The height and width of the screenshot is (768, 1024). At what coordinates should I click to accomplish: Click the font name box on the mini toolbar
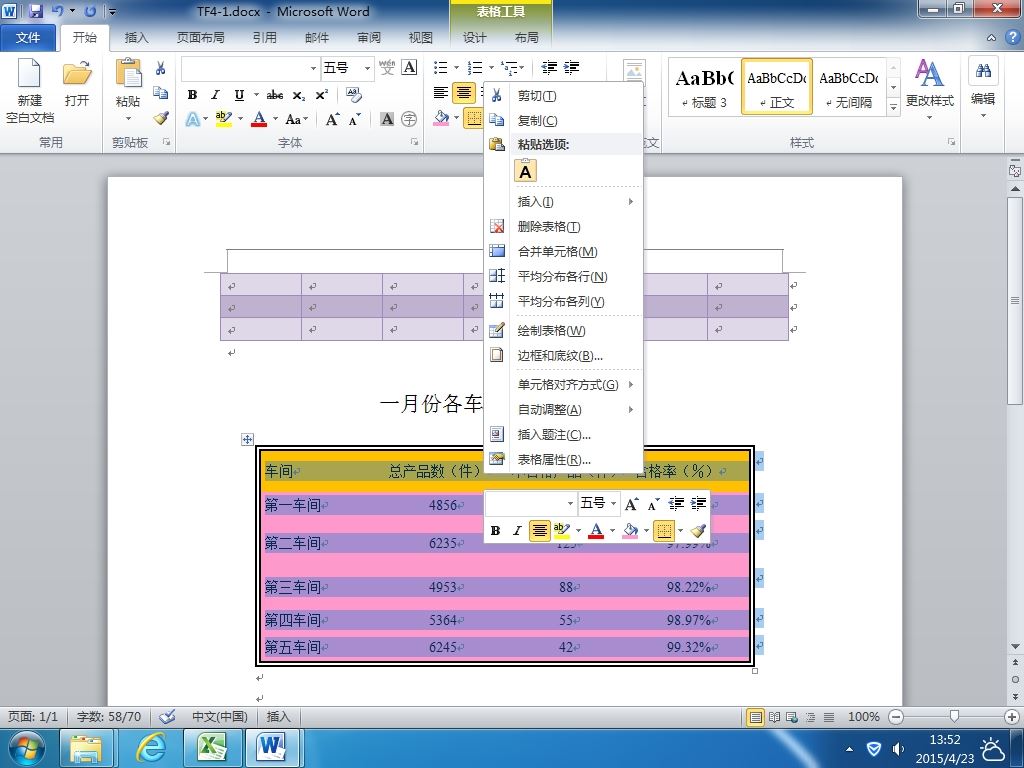531,503
